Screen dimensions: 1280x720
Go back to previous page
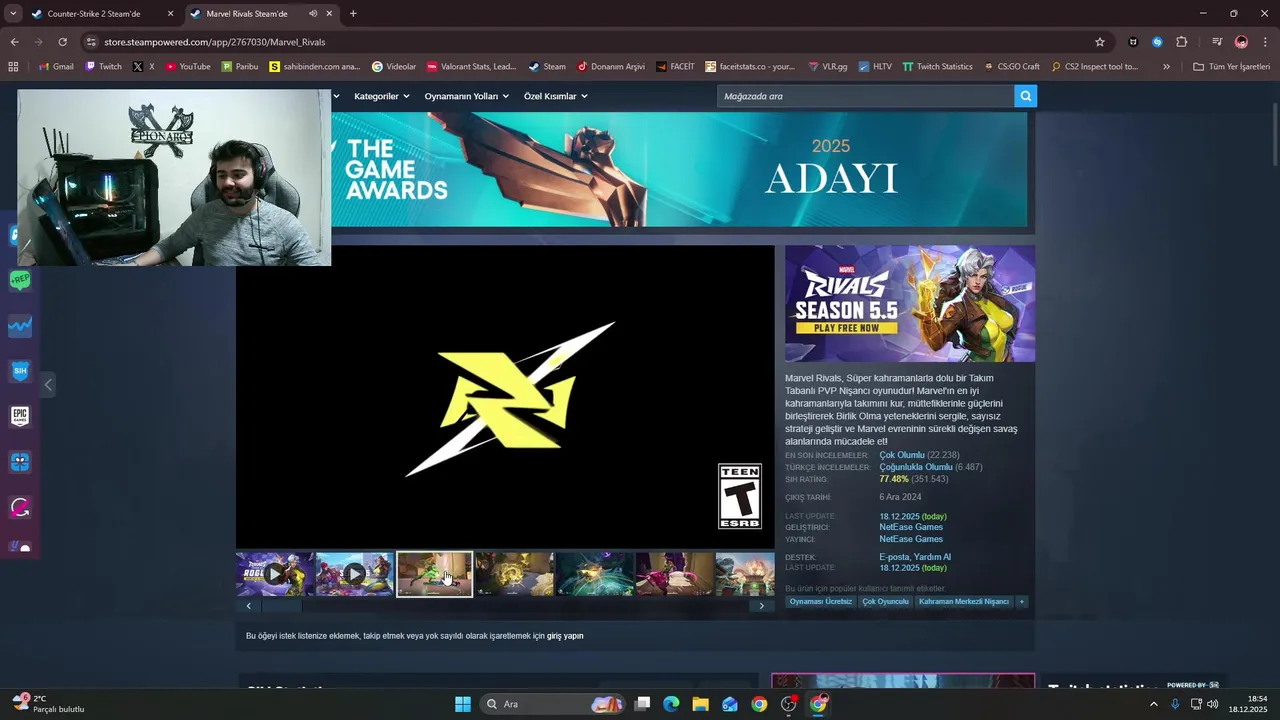[x=14, y=42]
